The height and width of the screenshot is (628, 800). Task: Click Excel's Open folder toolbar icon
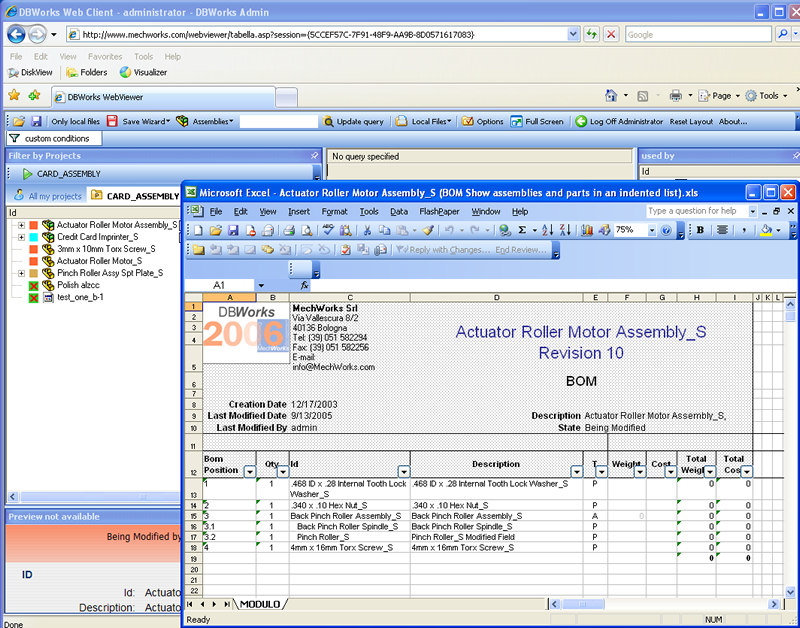(216, 231)
